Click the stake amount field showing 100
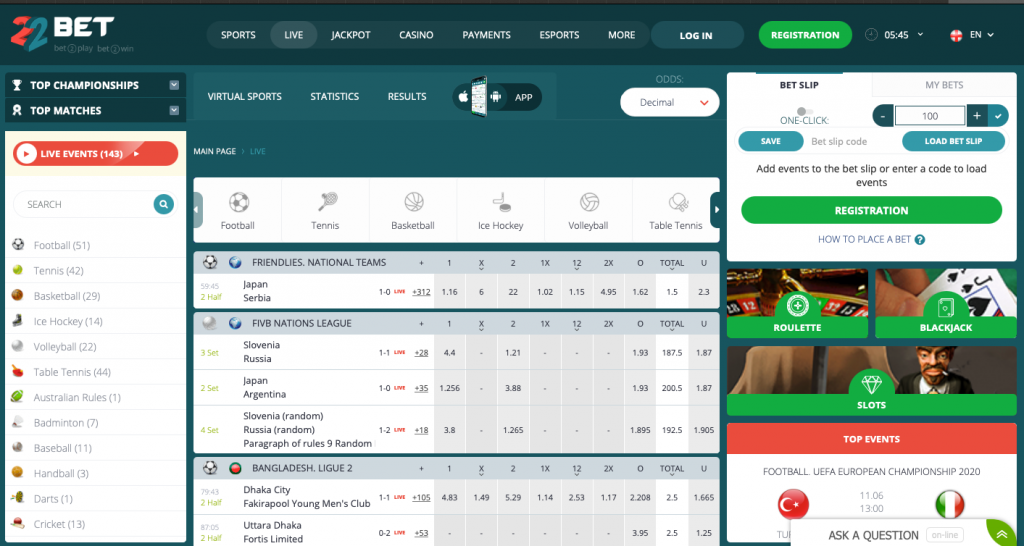 [930, 116]
